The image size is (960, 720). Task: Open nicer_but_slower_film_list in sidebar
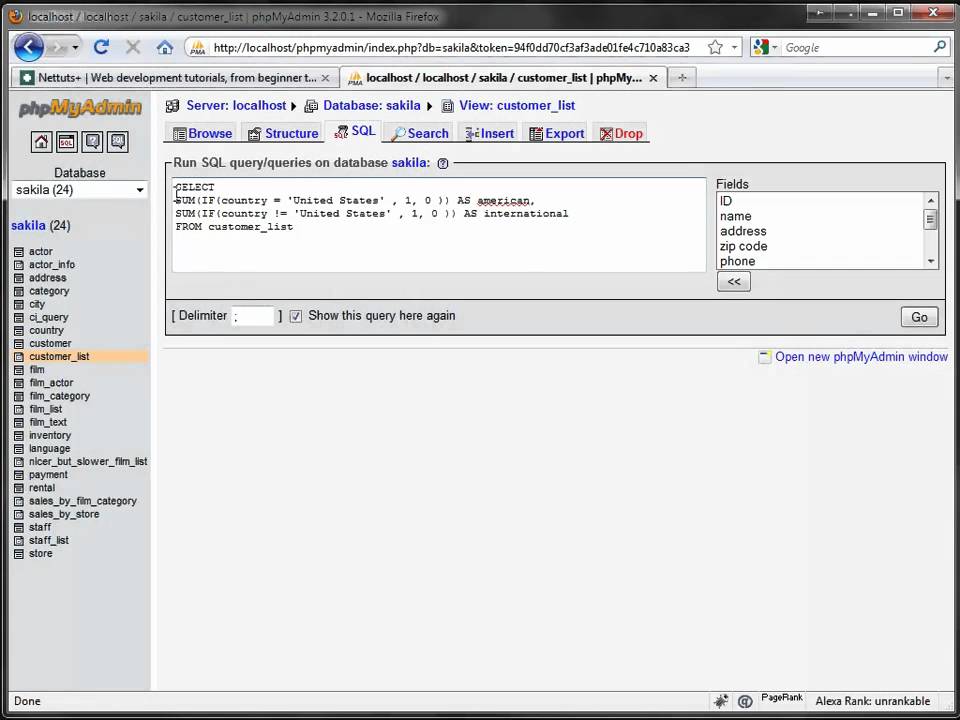pos(88,462)
